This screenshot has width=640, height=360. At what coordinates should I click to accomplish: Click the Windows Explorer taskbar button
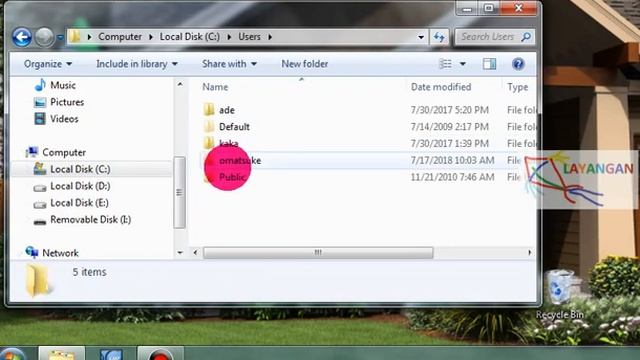62,353
